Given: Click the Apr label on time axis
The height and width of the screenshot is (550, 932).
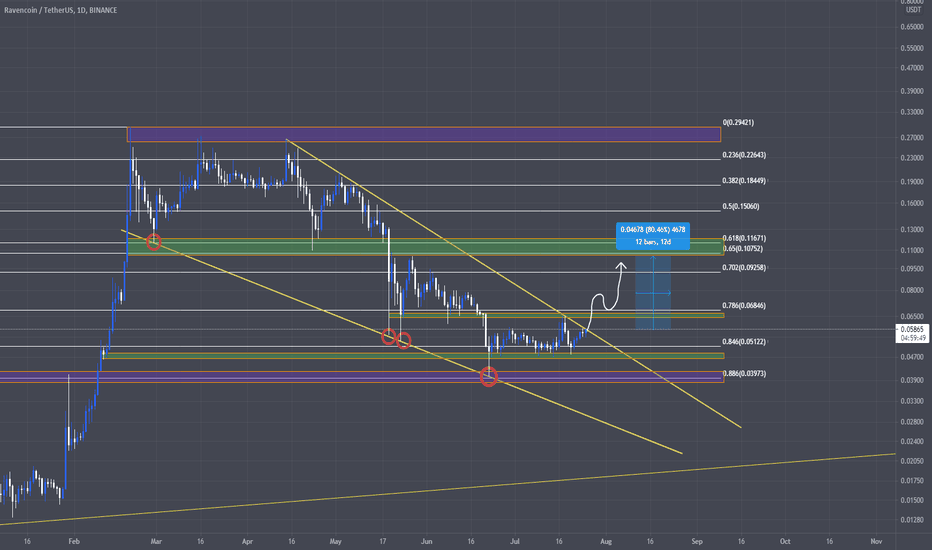Looking at the screenshot, I should pos(247,542).
